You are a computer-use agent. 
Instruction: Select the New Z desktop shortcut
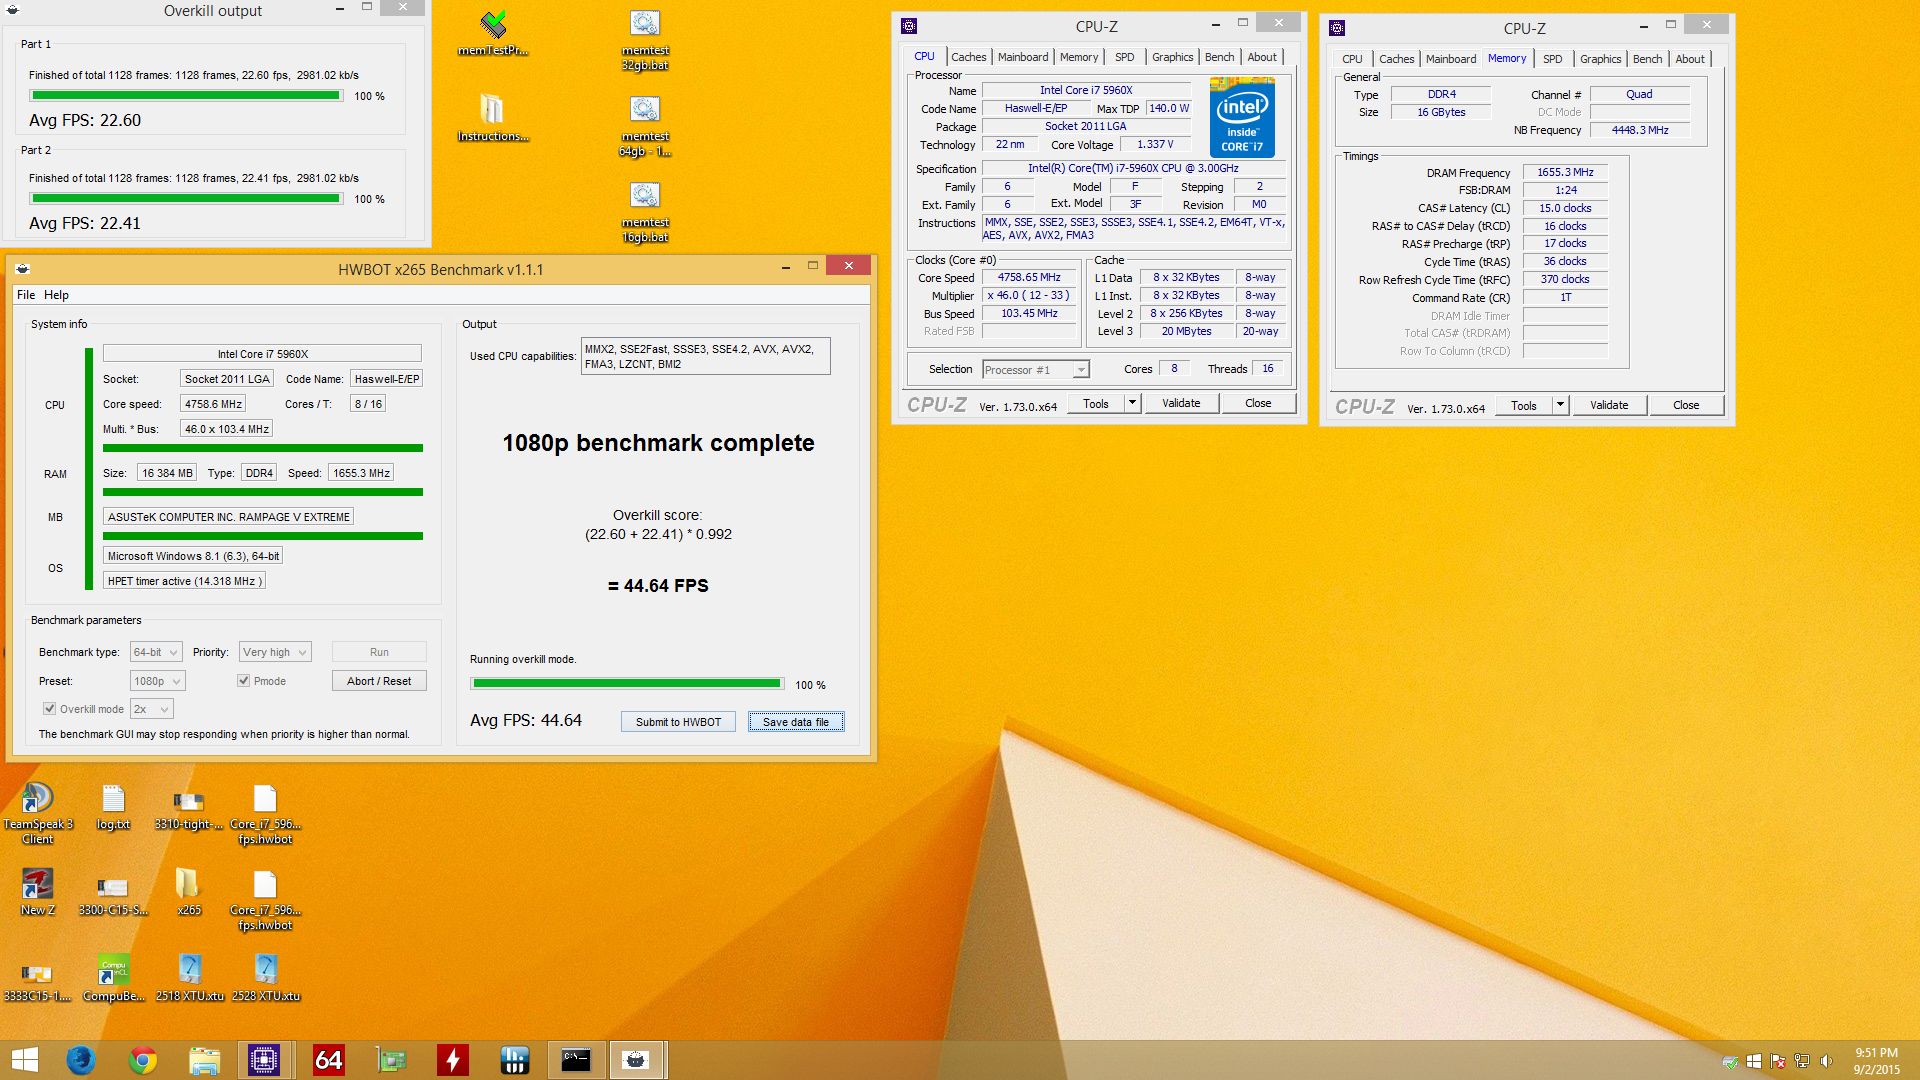coord(38,892)
